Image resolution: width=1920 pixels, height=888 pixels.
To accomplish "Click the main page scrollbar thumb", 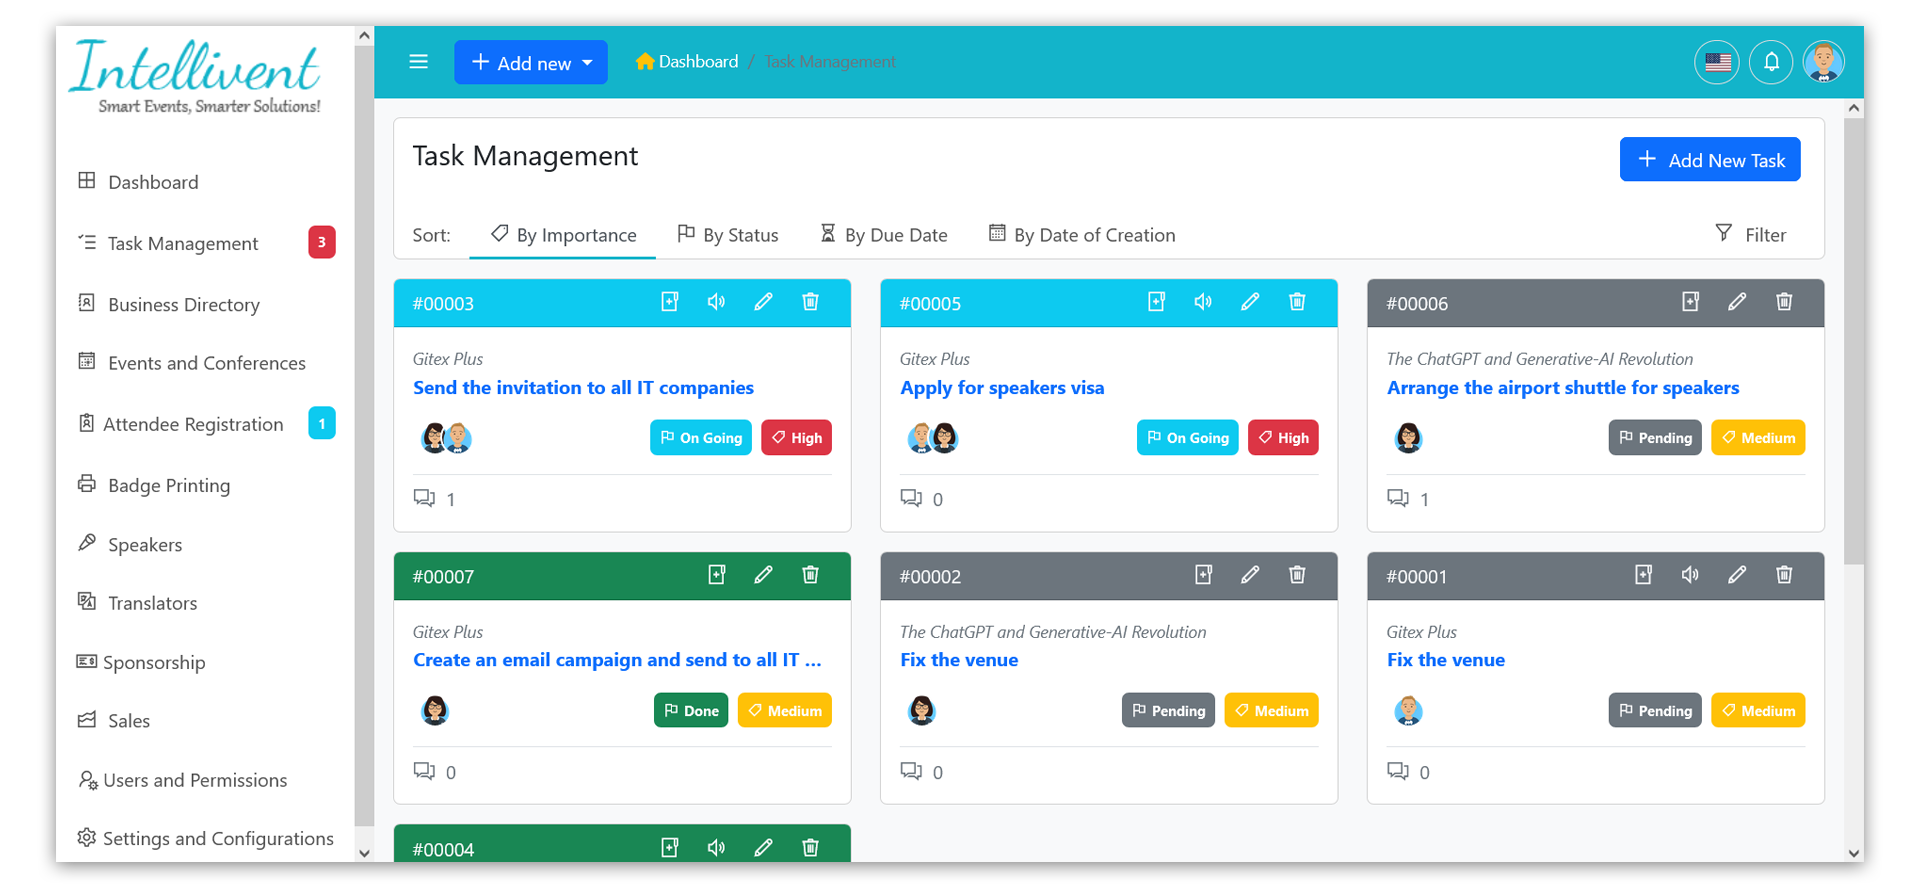I will point(1854,342).
